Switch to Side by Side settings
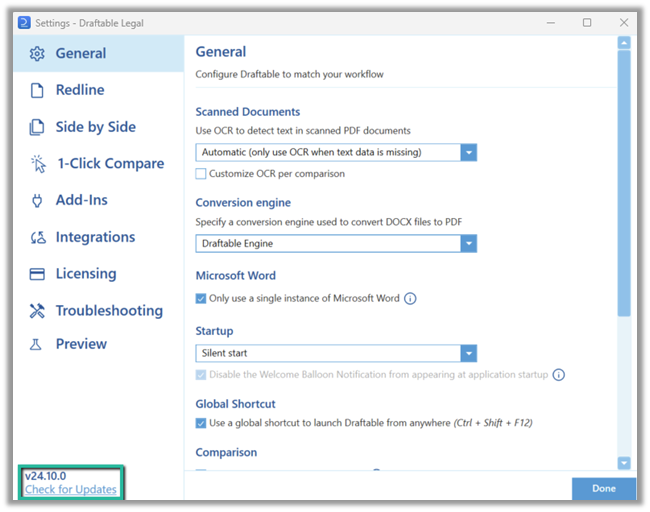This screenshot has height=512, width=650. click(98, 127)
